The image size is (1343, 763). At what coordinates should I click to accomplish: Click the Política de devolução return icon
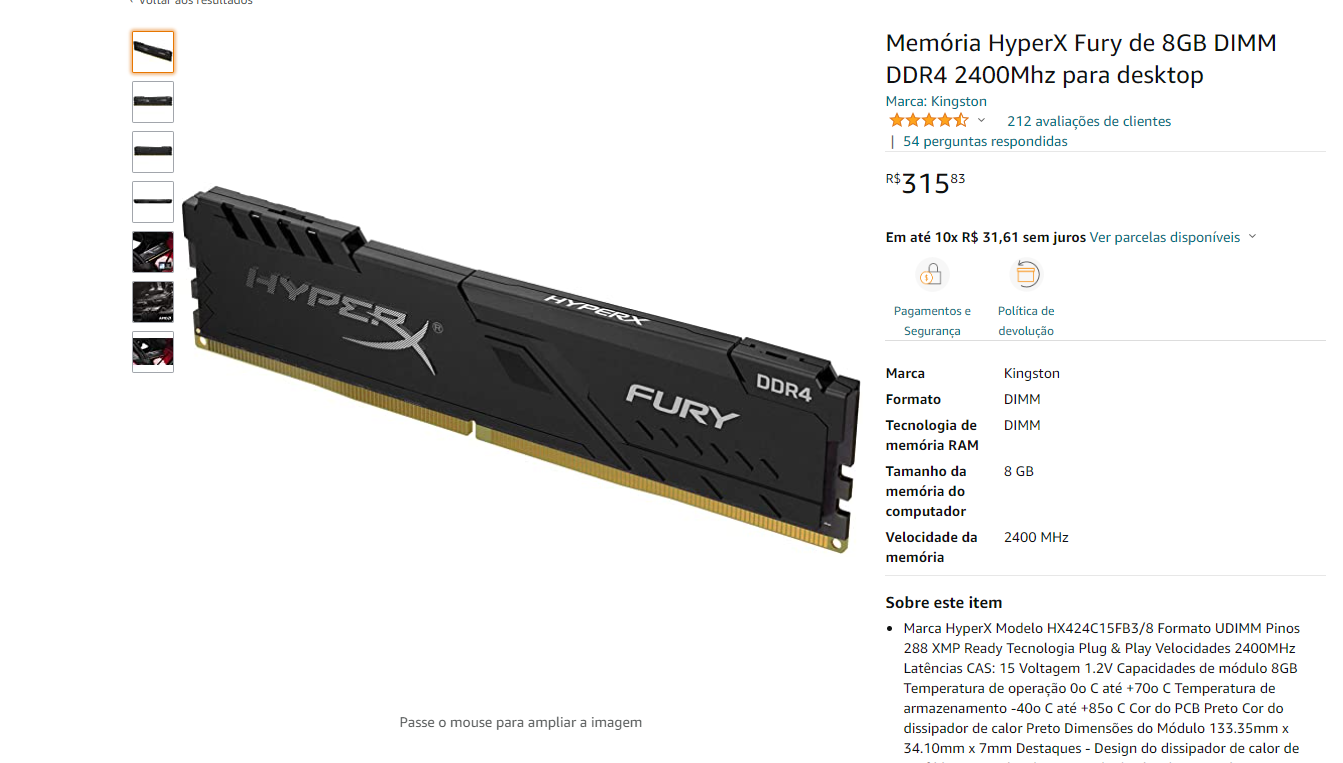tap(1026, 274)
